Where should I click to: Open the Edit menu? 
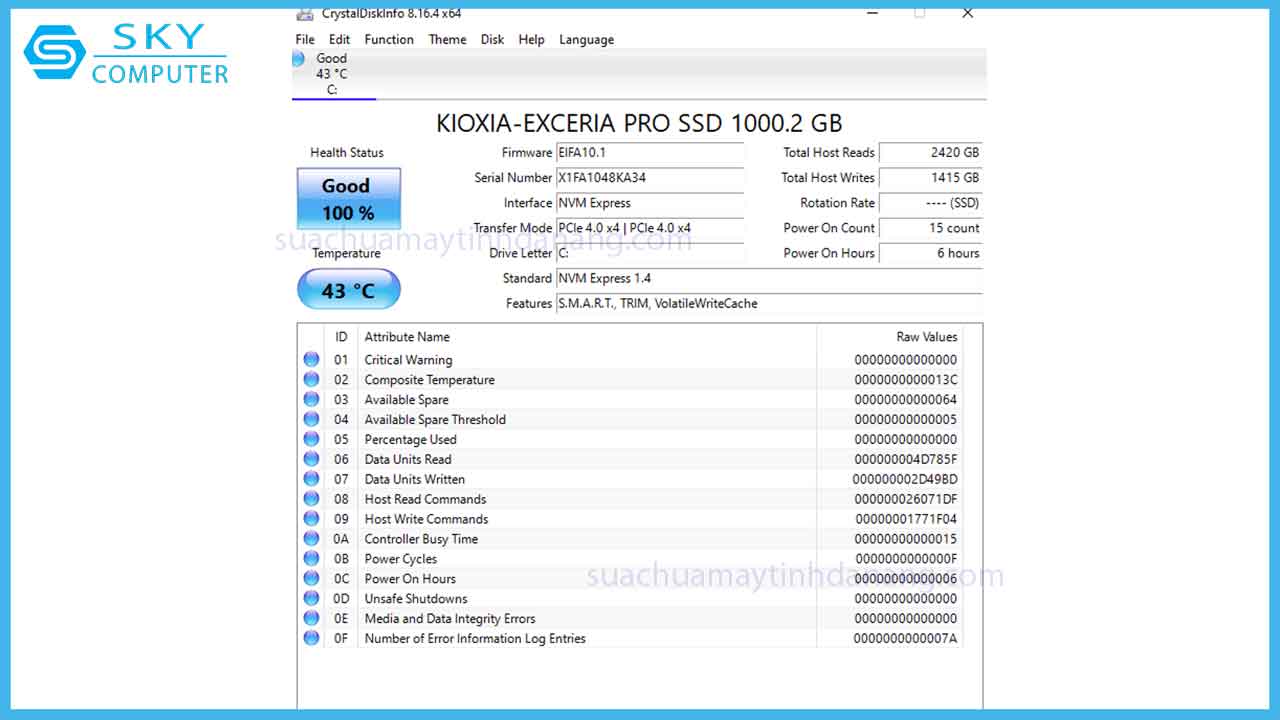(340, 40)
